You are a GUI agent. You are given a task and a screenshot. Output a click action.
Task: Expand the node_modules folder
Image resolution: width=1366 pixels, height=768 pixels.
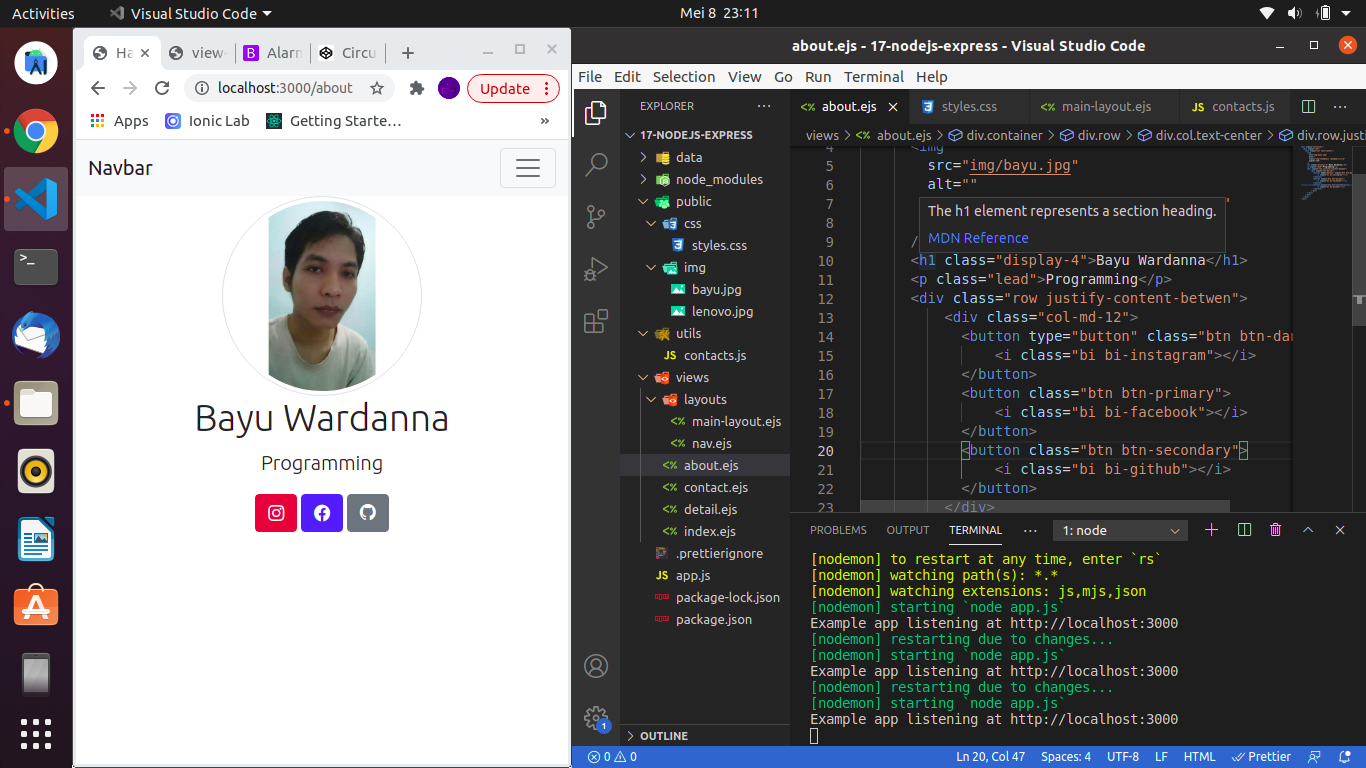point(718,179)
